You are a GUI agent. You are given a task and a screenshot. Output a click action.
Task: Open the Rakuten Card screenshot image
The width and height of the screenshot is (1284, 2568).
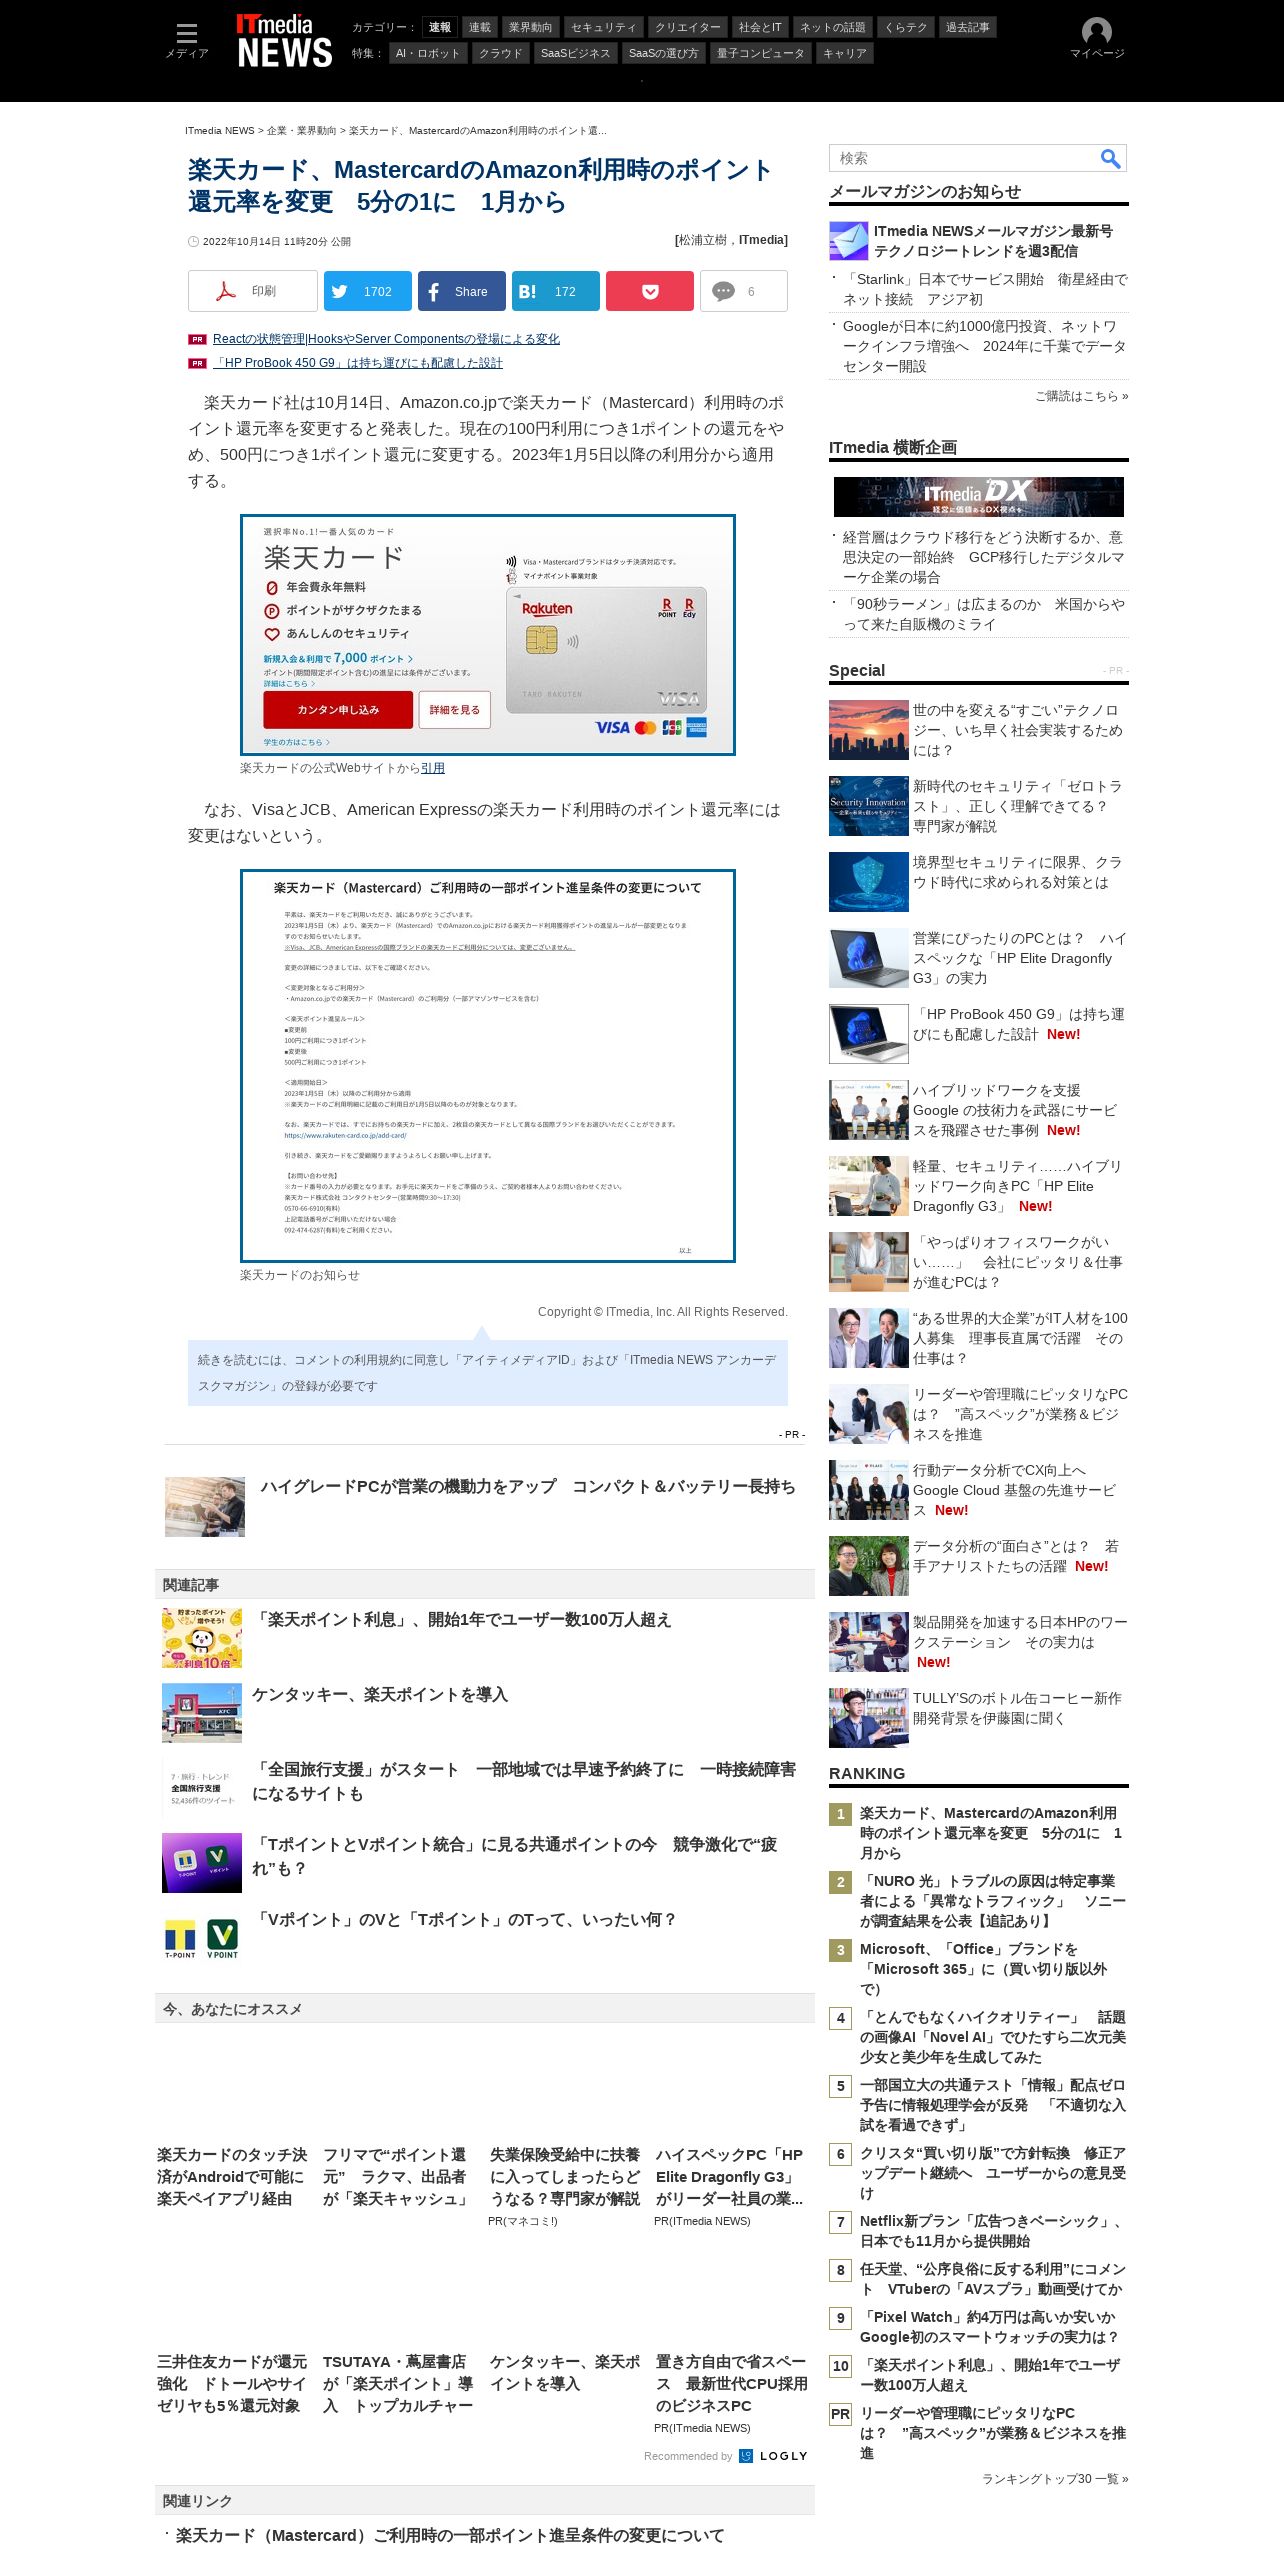point(488,635)
